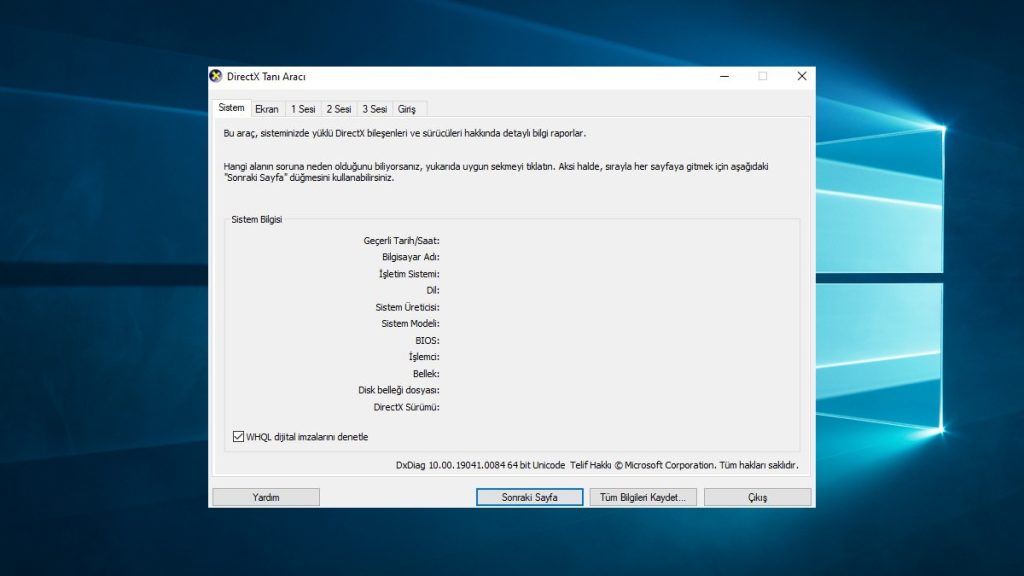Switch to the Ekran tab
The image size is (1024, 576).
coord(267,108)
